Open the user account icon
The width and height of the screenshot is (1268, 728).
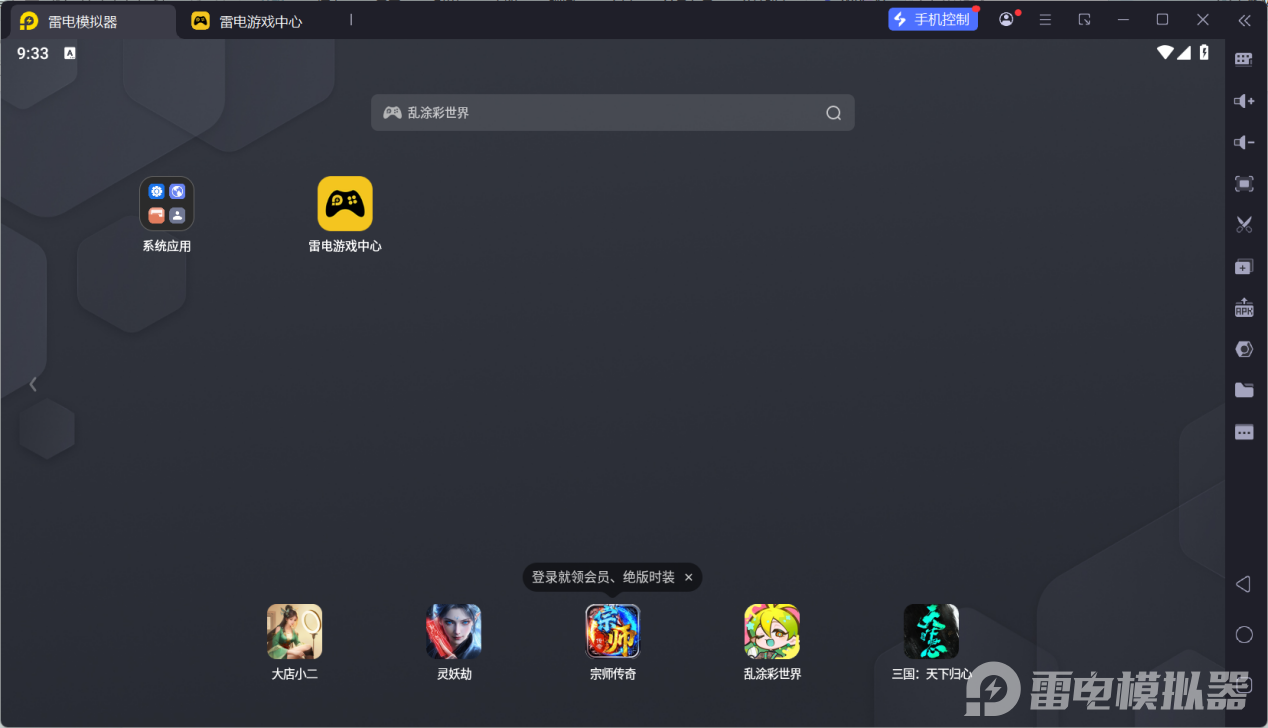(x=1006, y=20)
